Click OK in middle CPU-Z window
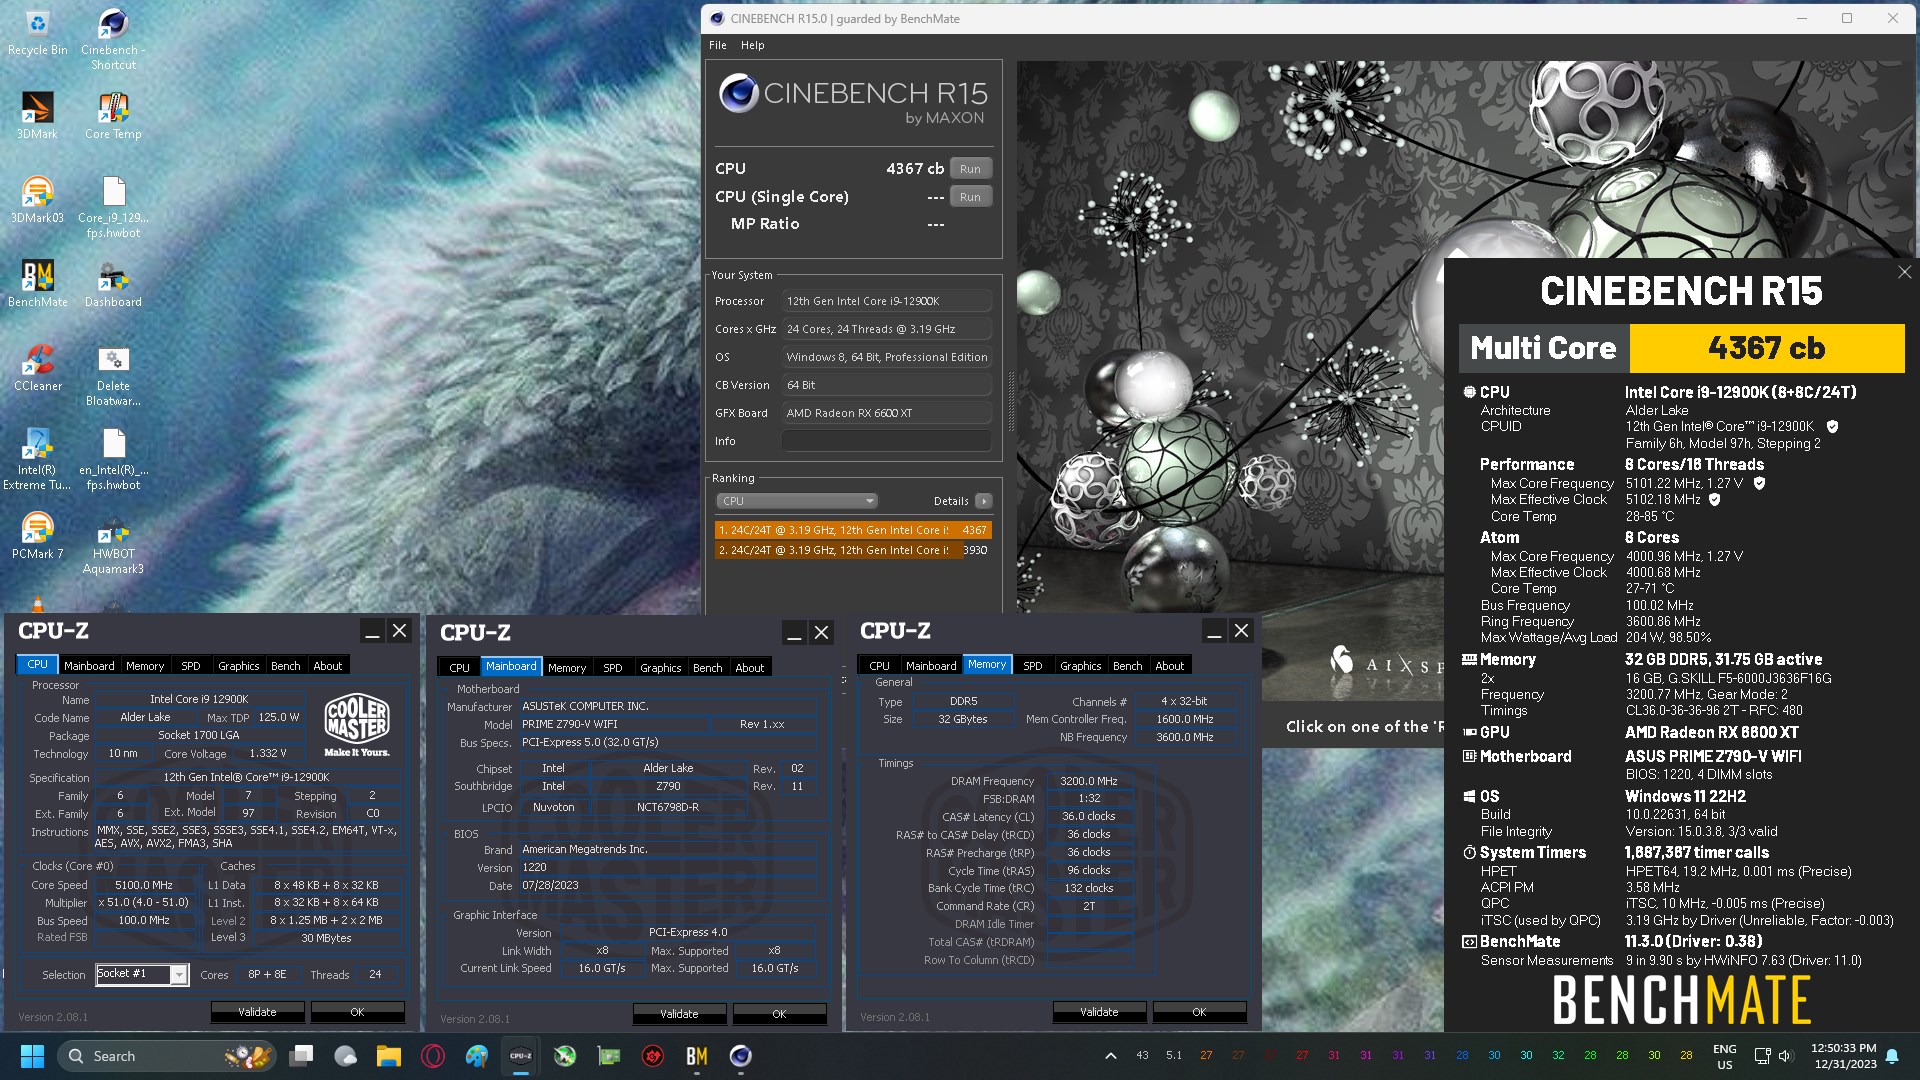Image resolution: width=1920 pixels, height=1080 pixels. pos(779,1014)
